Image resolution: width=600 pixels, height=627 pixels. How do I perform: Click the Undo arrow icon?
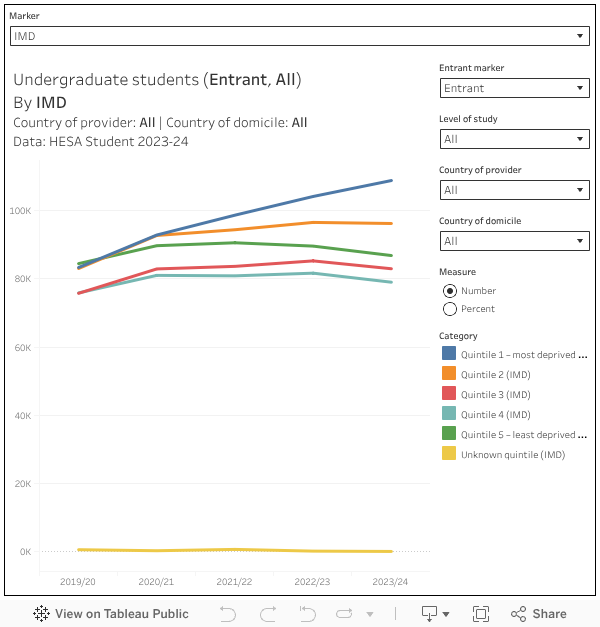coord(228,614)
